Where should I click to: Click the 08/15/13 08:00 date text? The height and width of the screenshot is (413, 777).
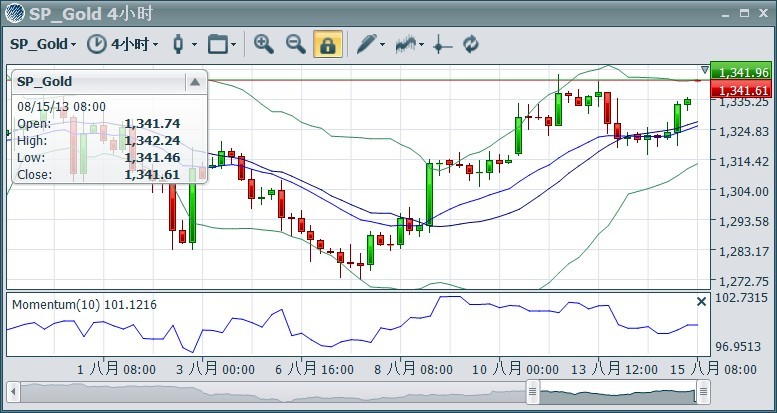point(61,107)
